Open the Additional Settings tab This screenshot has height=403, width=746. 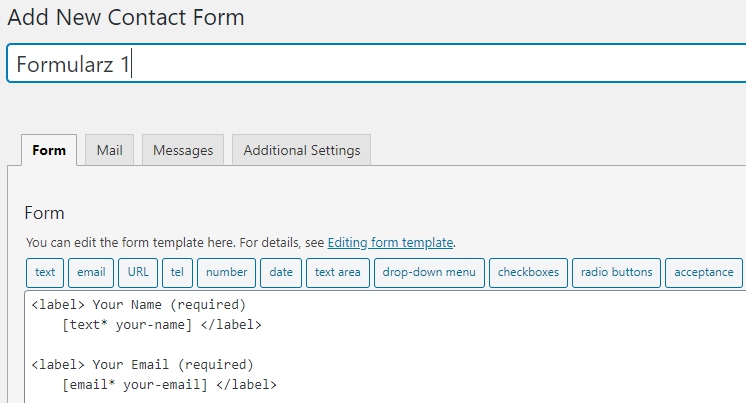301,150
